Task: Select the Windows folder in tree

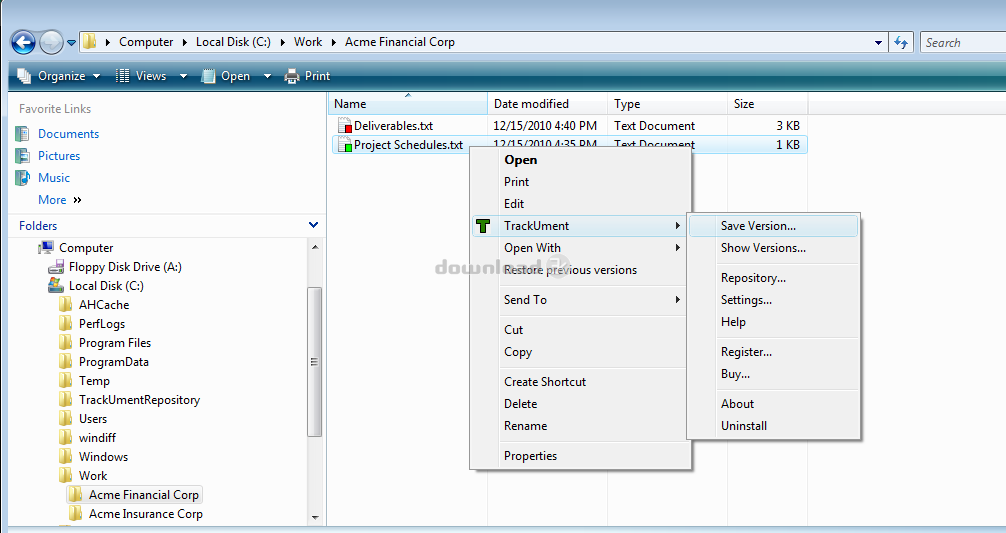Action: [103, 457]
